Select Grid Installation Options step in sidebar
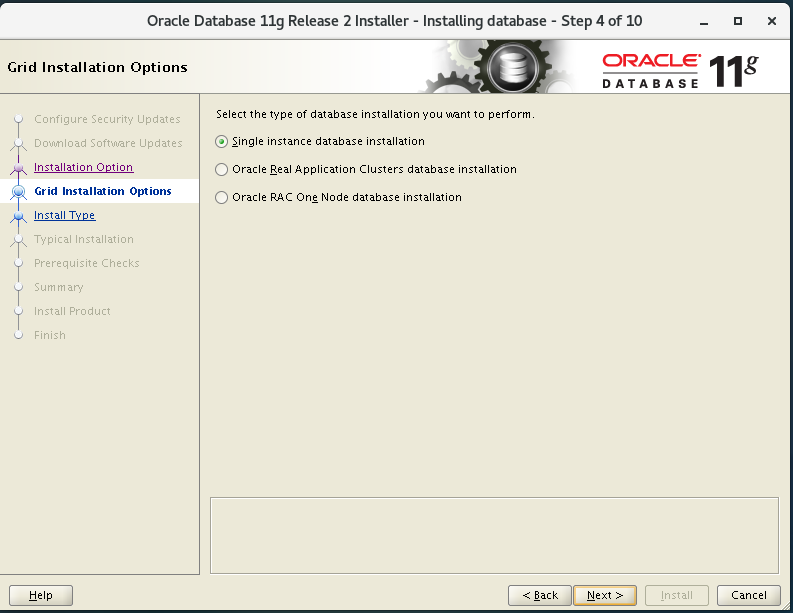Image resolution: width=793 pixels, height=613 pixels. point(103,191)
